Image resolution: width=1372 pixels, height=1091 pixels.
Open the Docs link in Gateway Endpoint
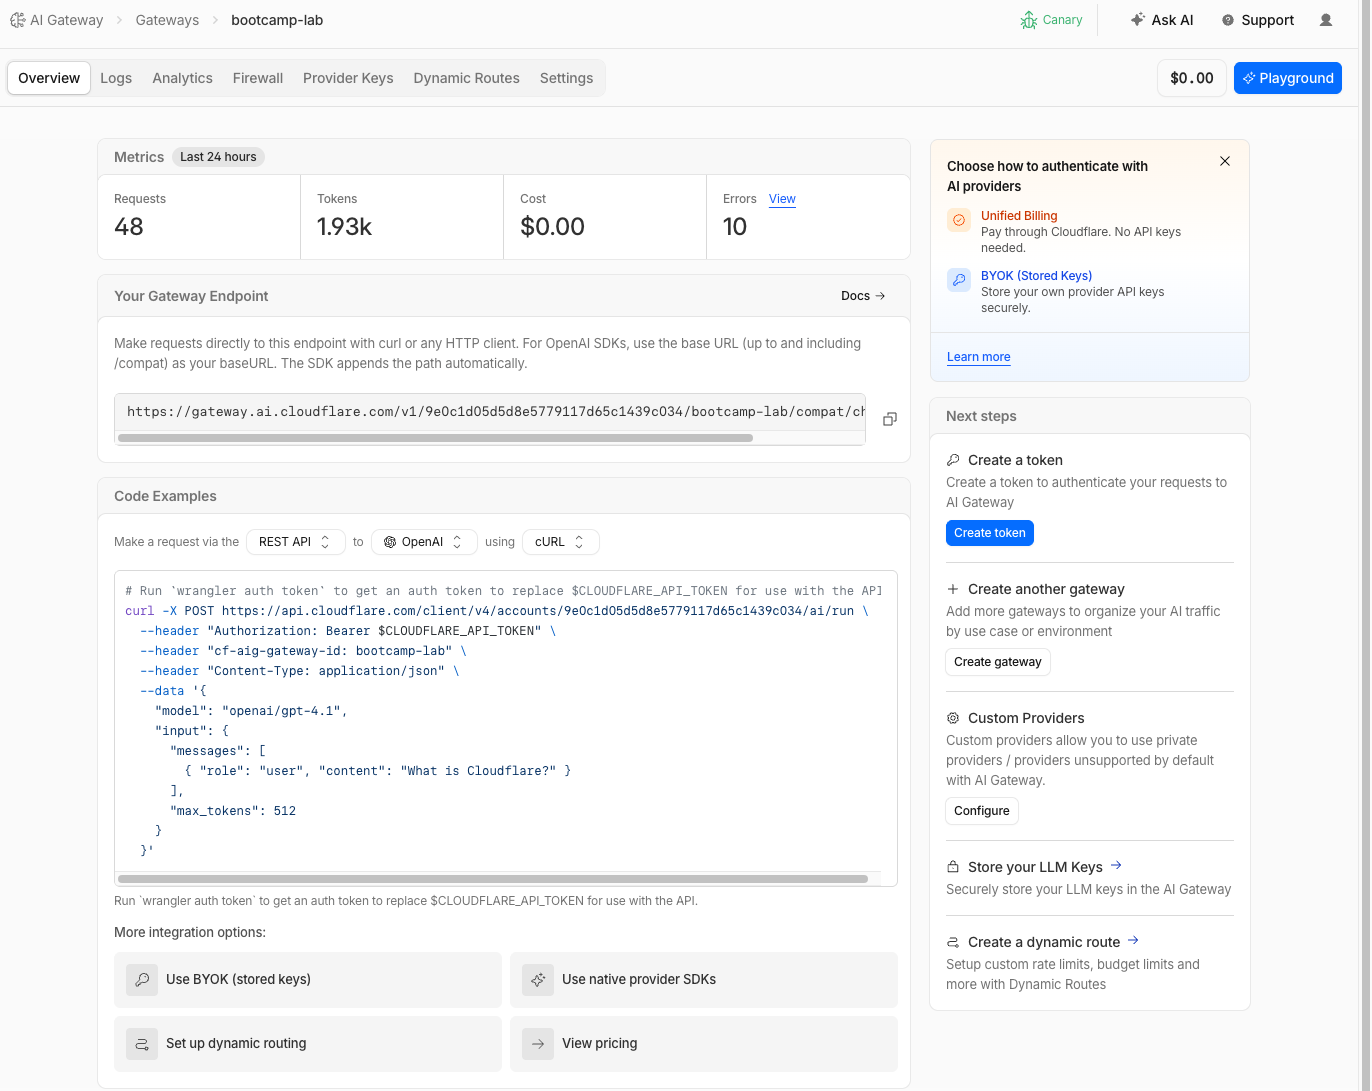(x=863, y=296)
